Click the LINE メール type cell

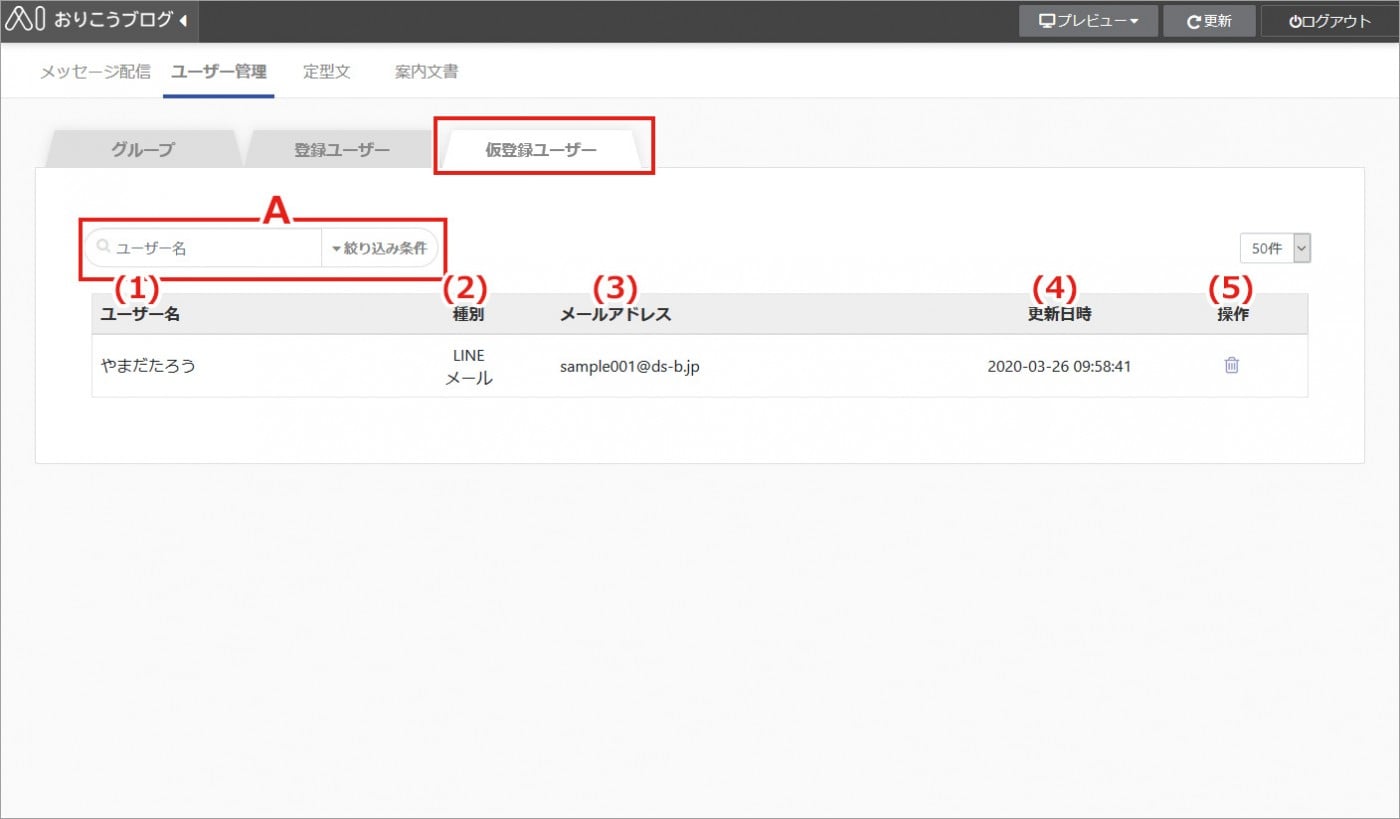coord(468,366)
